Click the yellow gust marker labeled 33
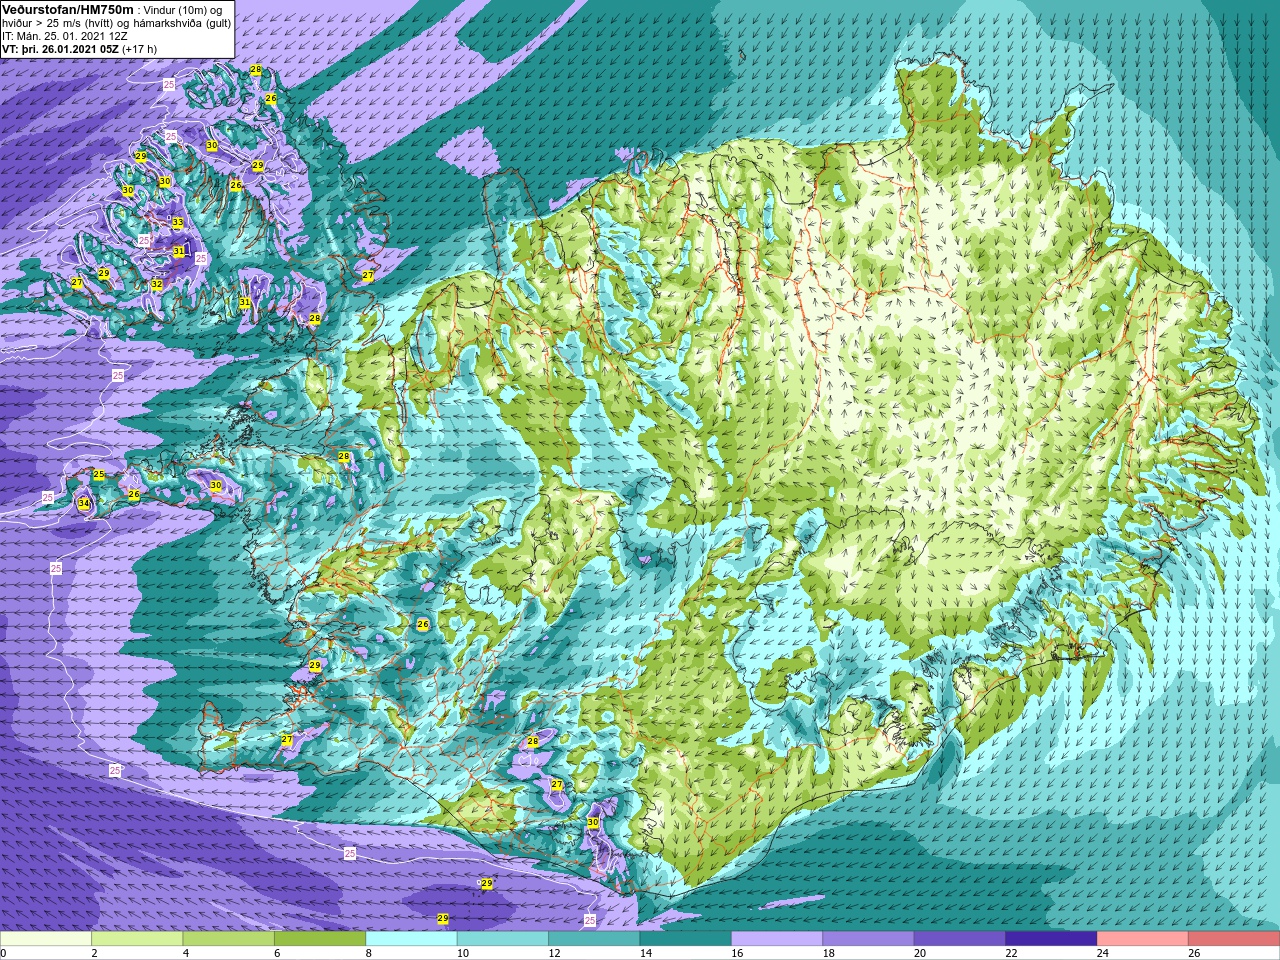This screenshot has height=960, width=1280. pyautogui.click(x=177, y=222)
